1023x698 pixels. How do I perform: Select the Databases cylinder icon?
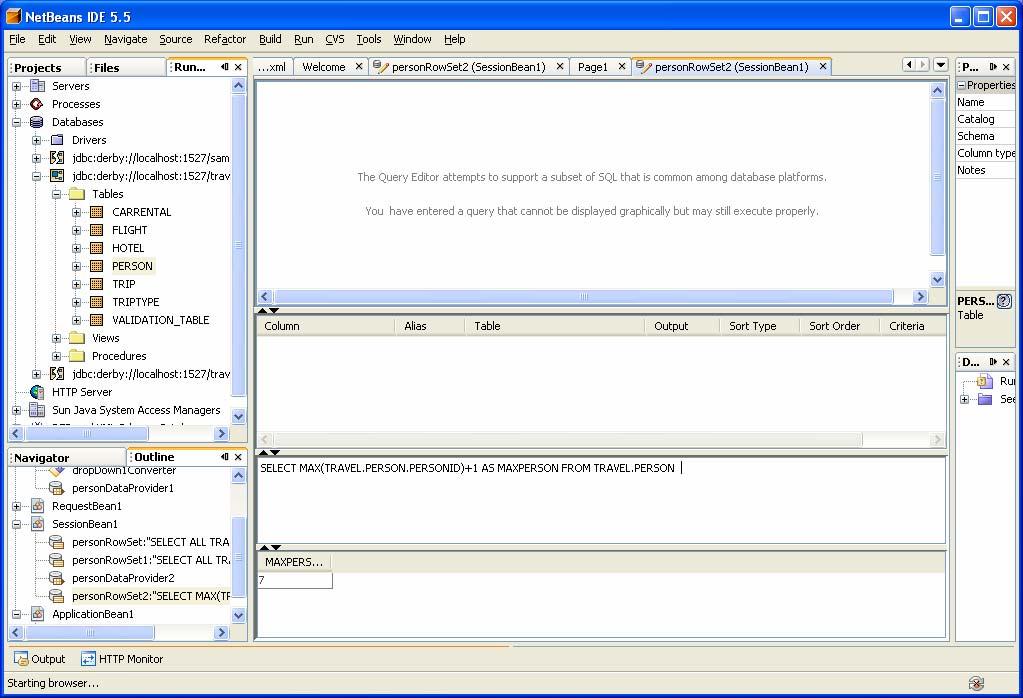click(x=37, y=122)
